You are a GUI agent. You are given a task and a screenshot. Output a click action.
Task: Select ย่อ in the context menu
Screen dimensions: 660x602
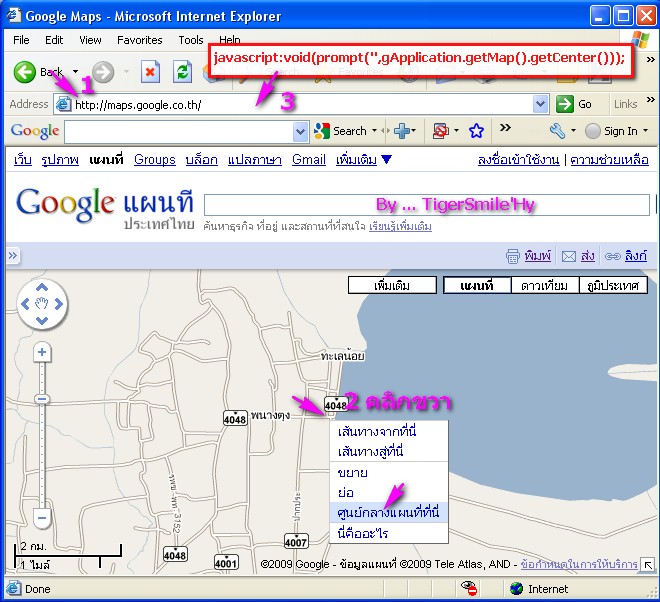(389, 493)
